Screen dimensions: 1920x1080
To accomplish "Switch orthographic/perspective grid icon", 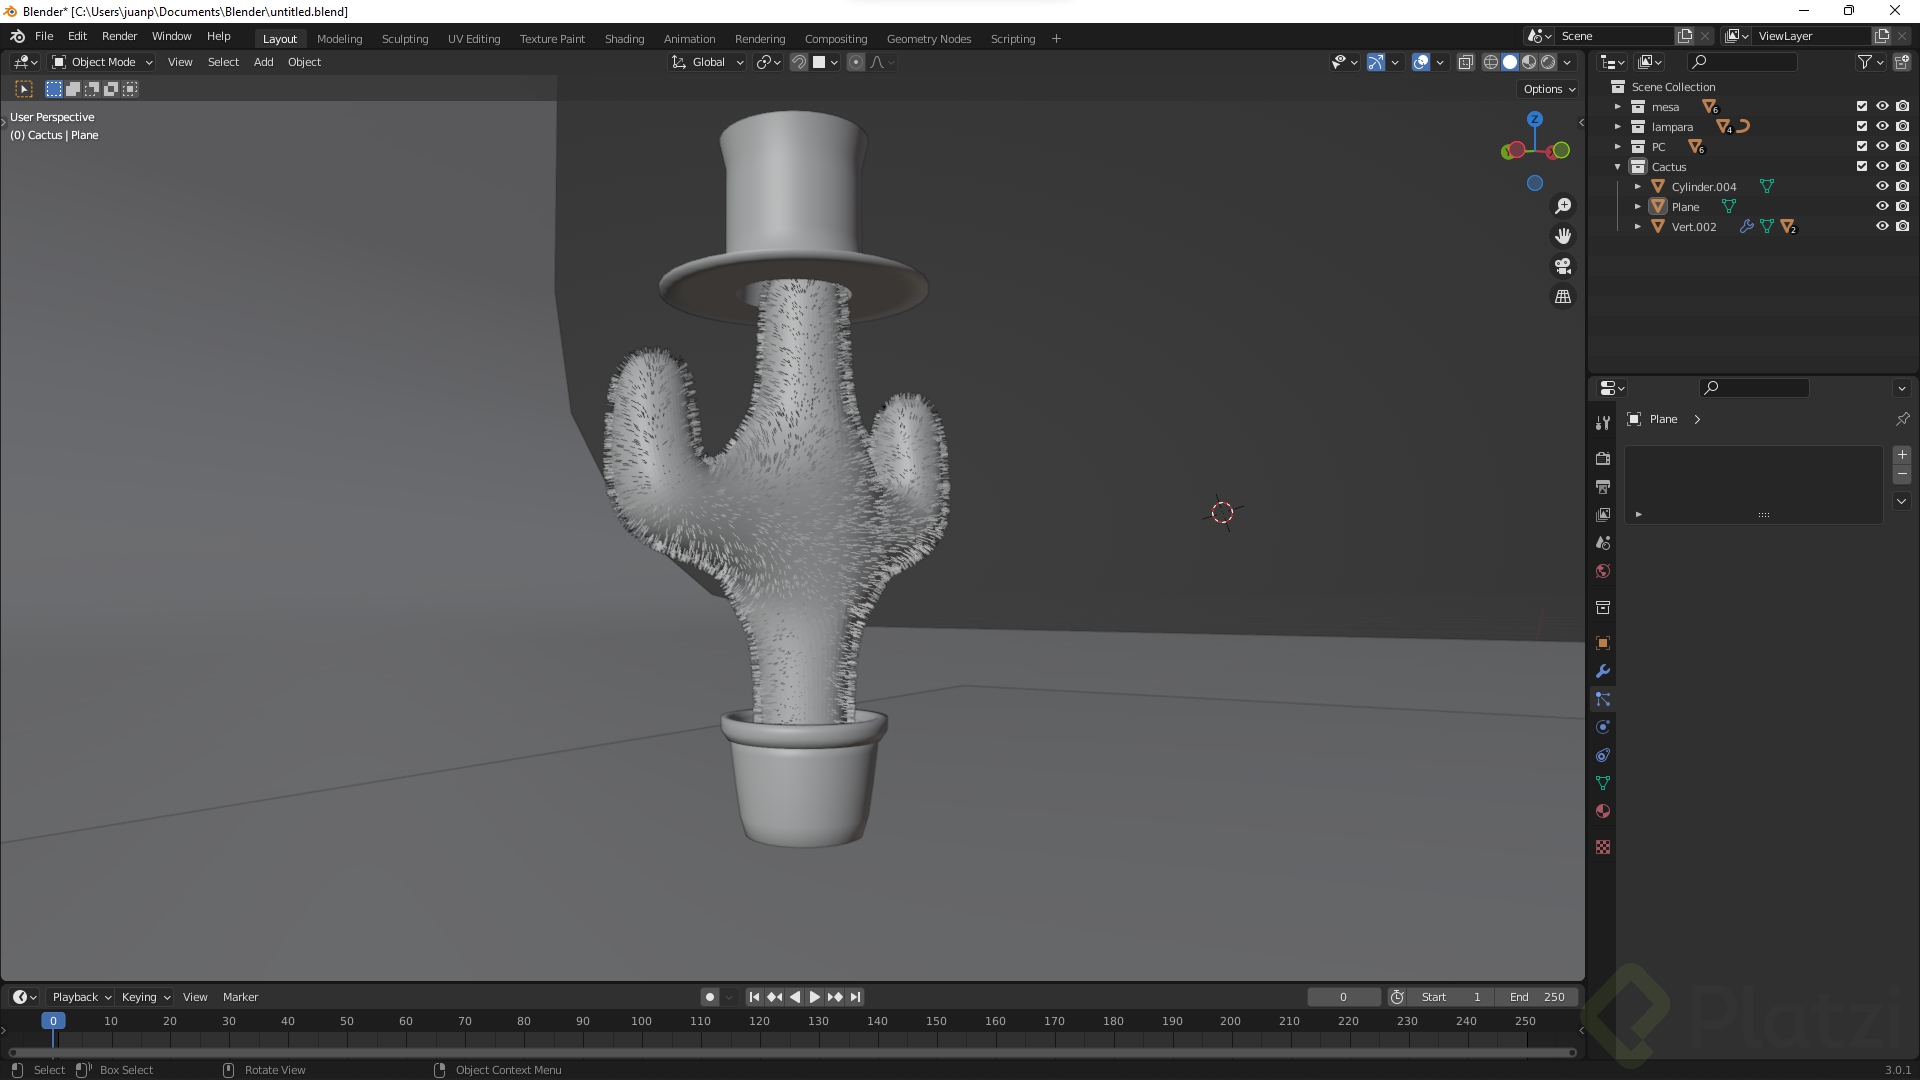I will coord(1562,297).
